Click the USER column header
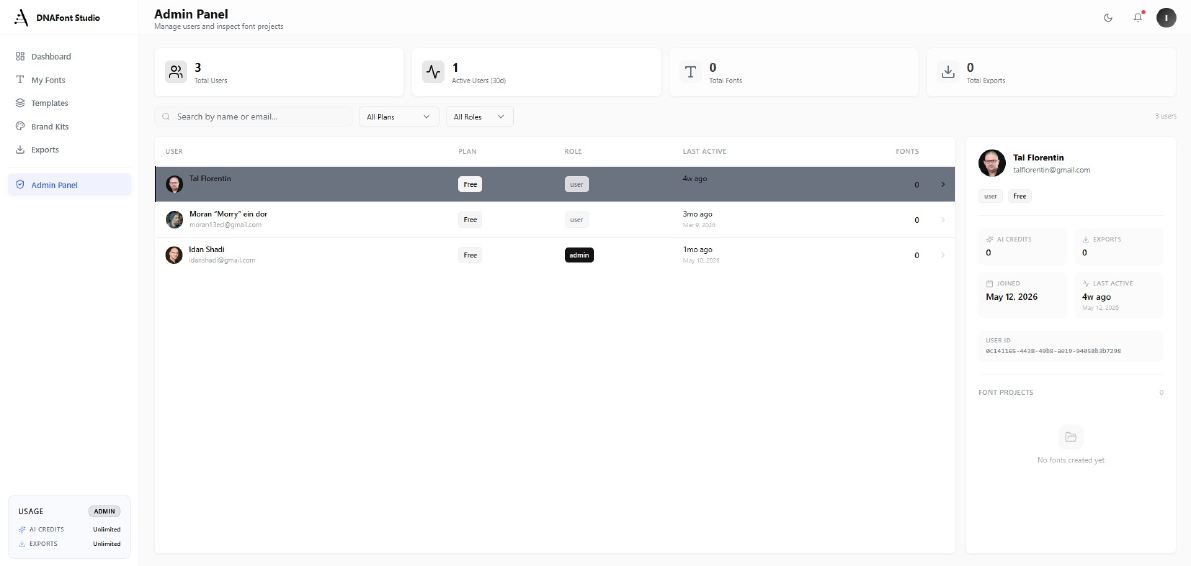1191x566 pixels. 174,151
